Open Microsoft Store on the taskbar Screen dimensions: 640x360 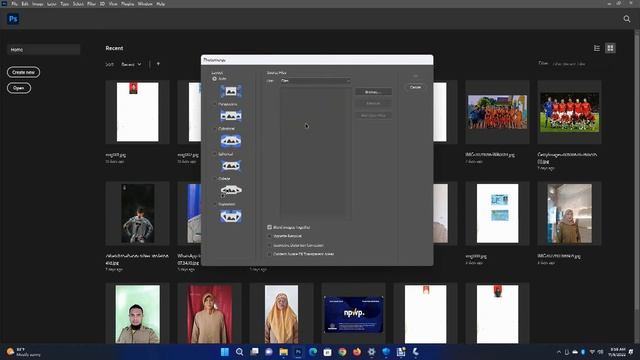(327, 352)
